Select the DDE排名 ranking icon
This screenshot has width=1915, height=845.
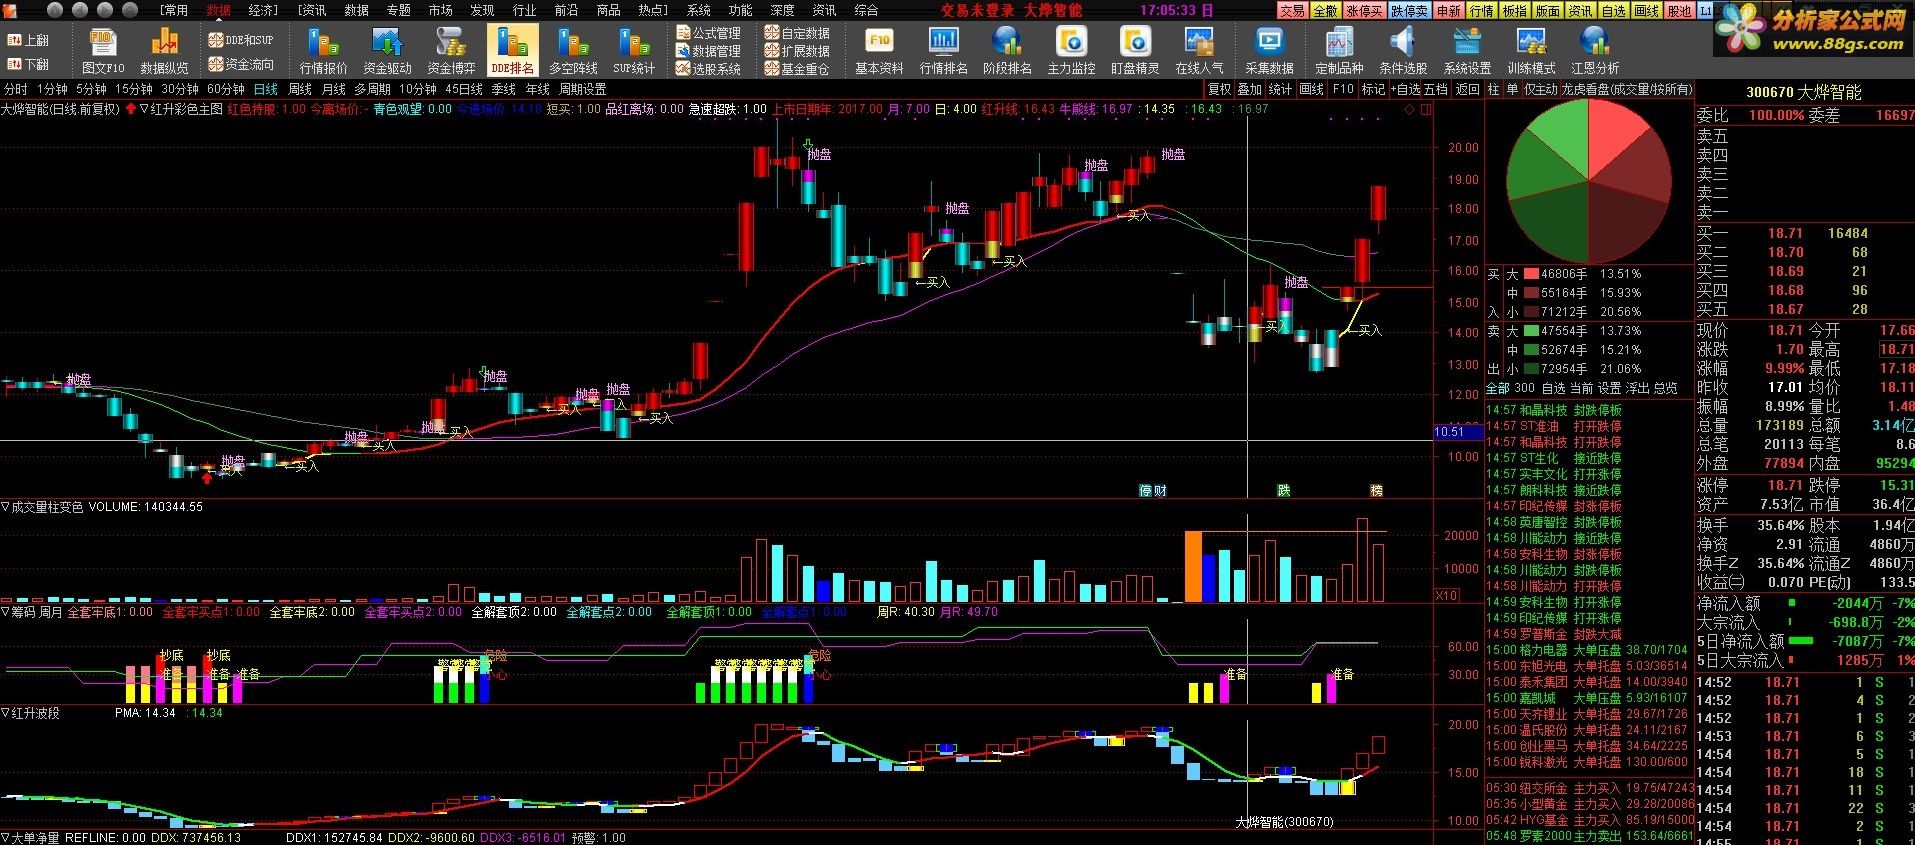(512, 51)
